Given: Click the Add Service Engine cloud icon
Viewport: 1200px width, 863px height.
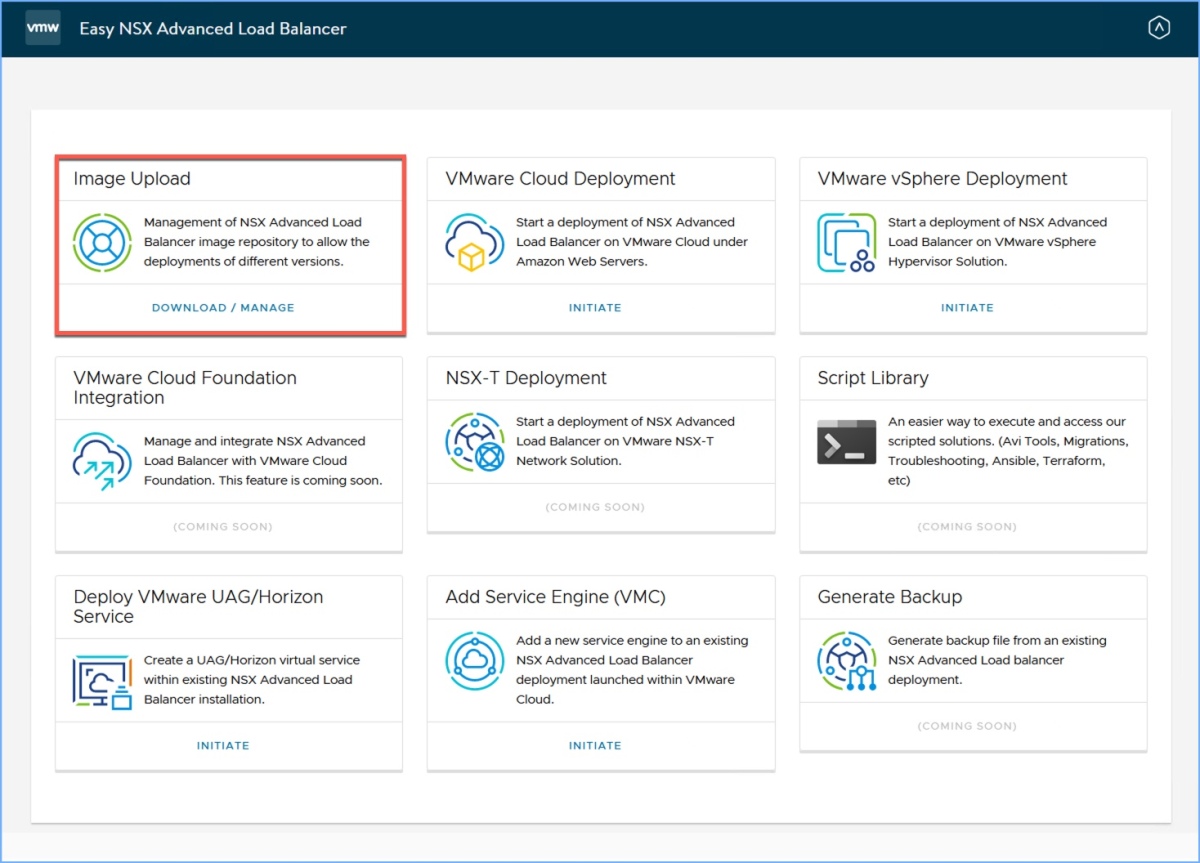Looking at the screenshot, I should [x=474, y=660].
